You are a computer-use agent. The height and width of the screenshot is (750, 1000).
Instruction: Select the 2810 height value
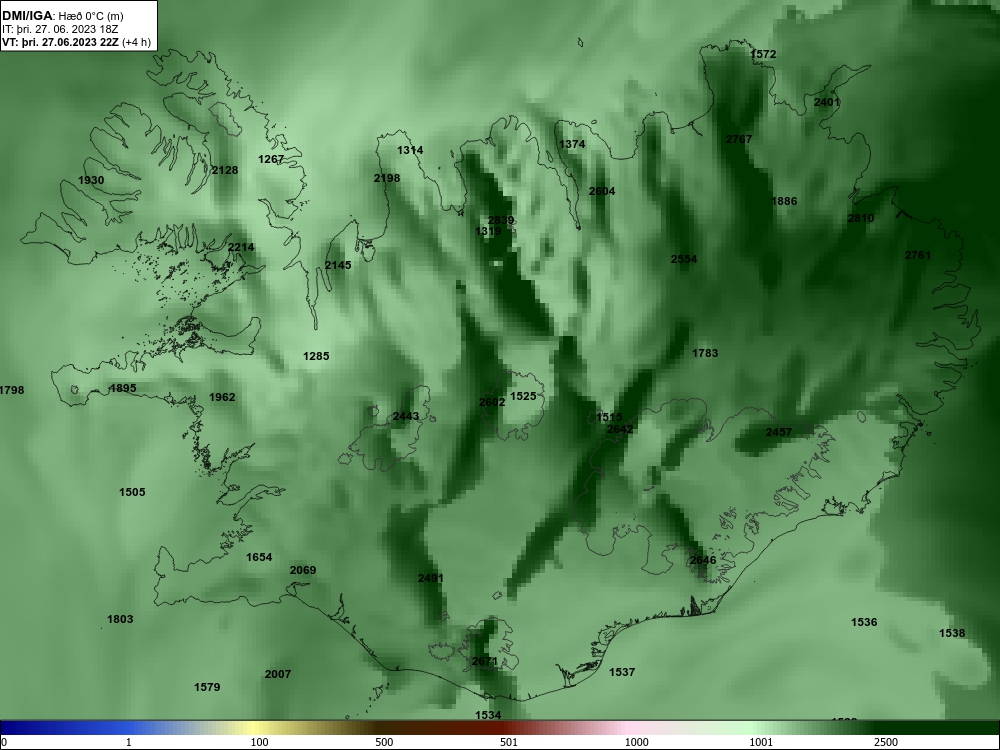tap(861, 218)
